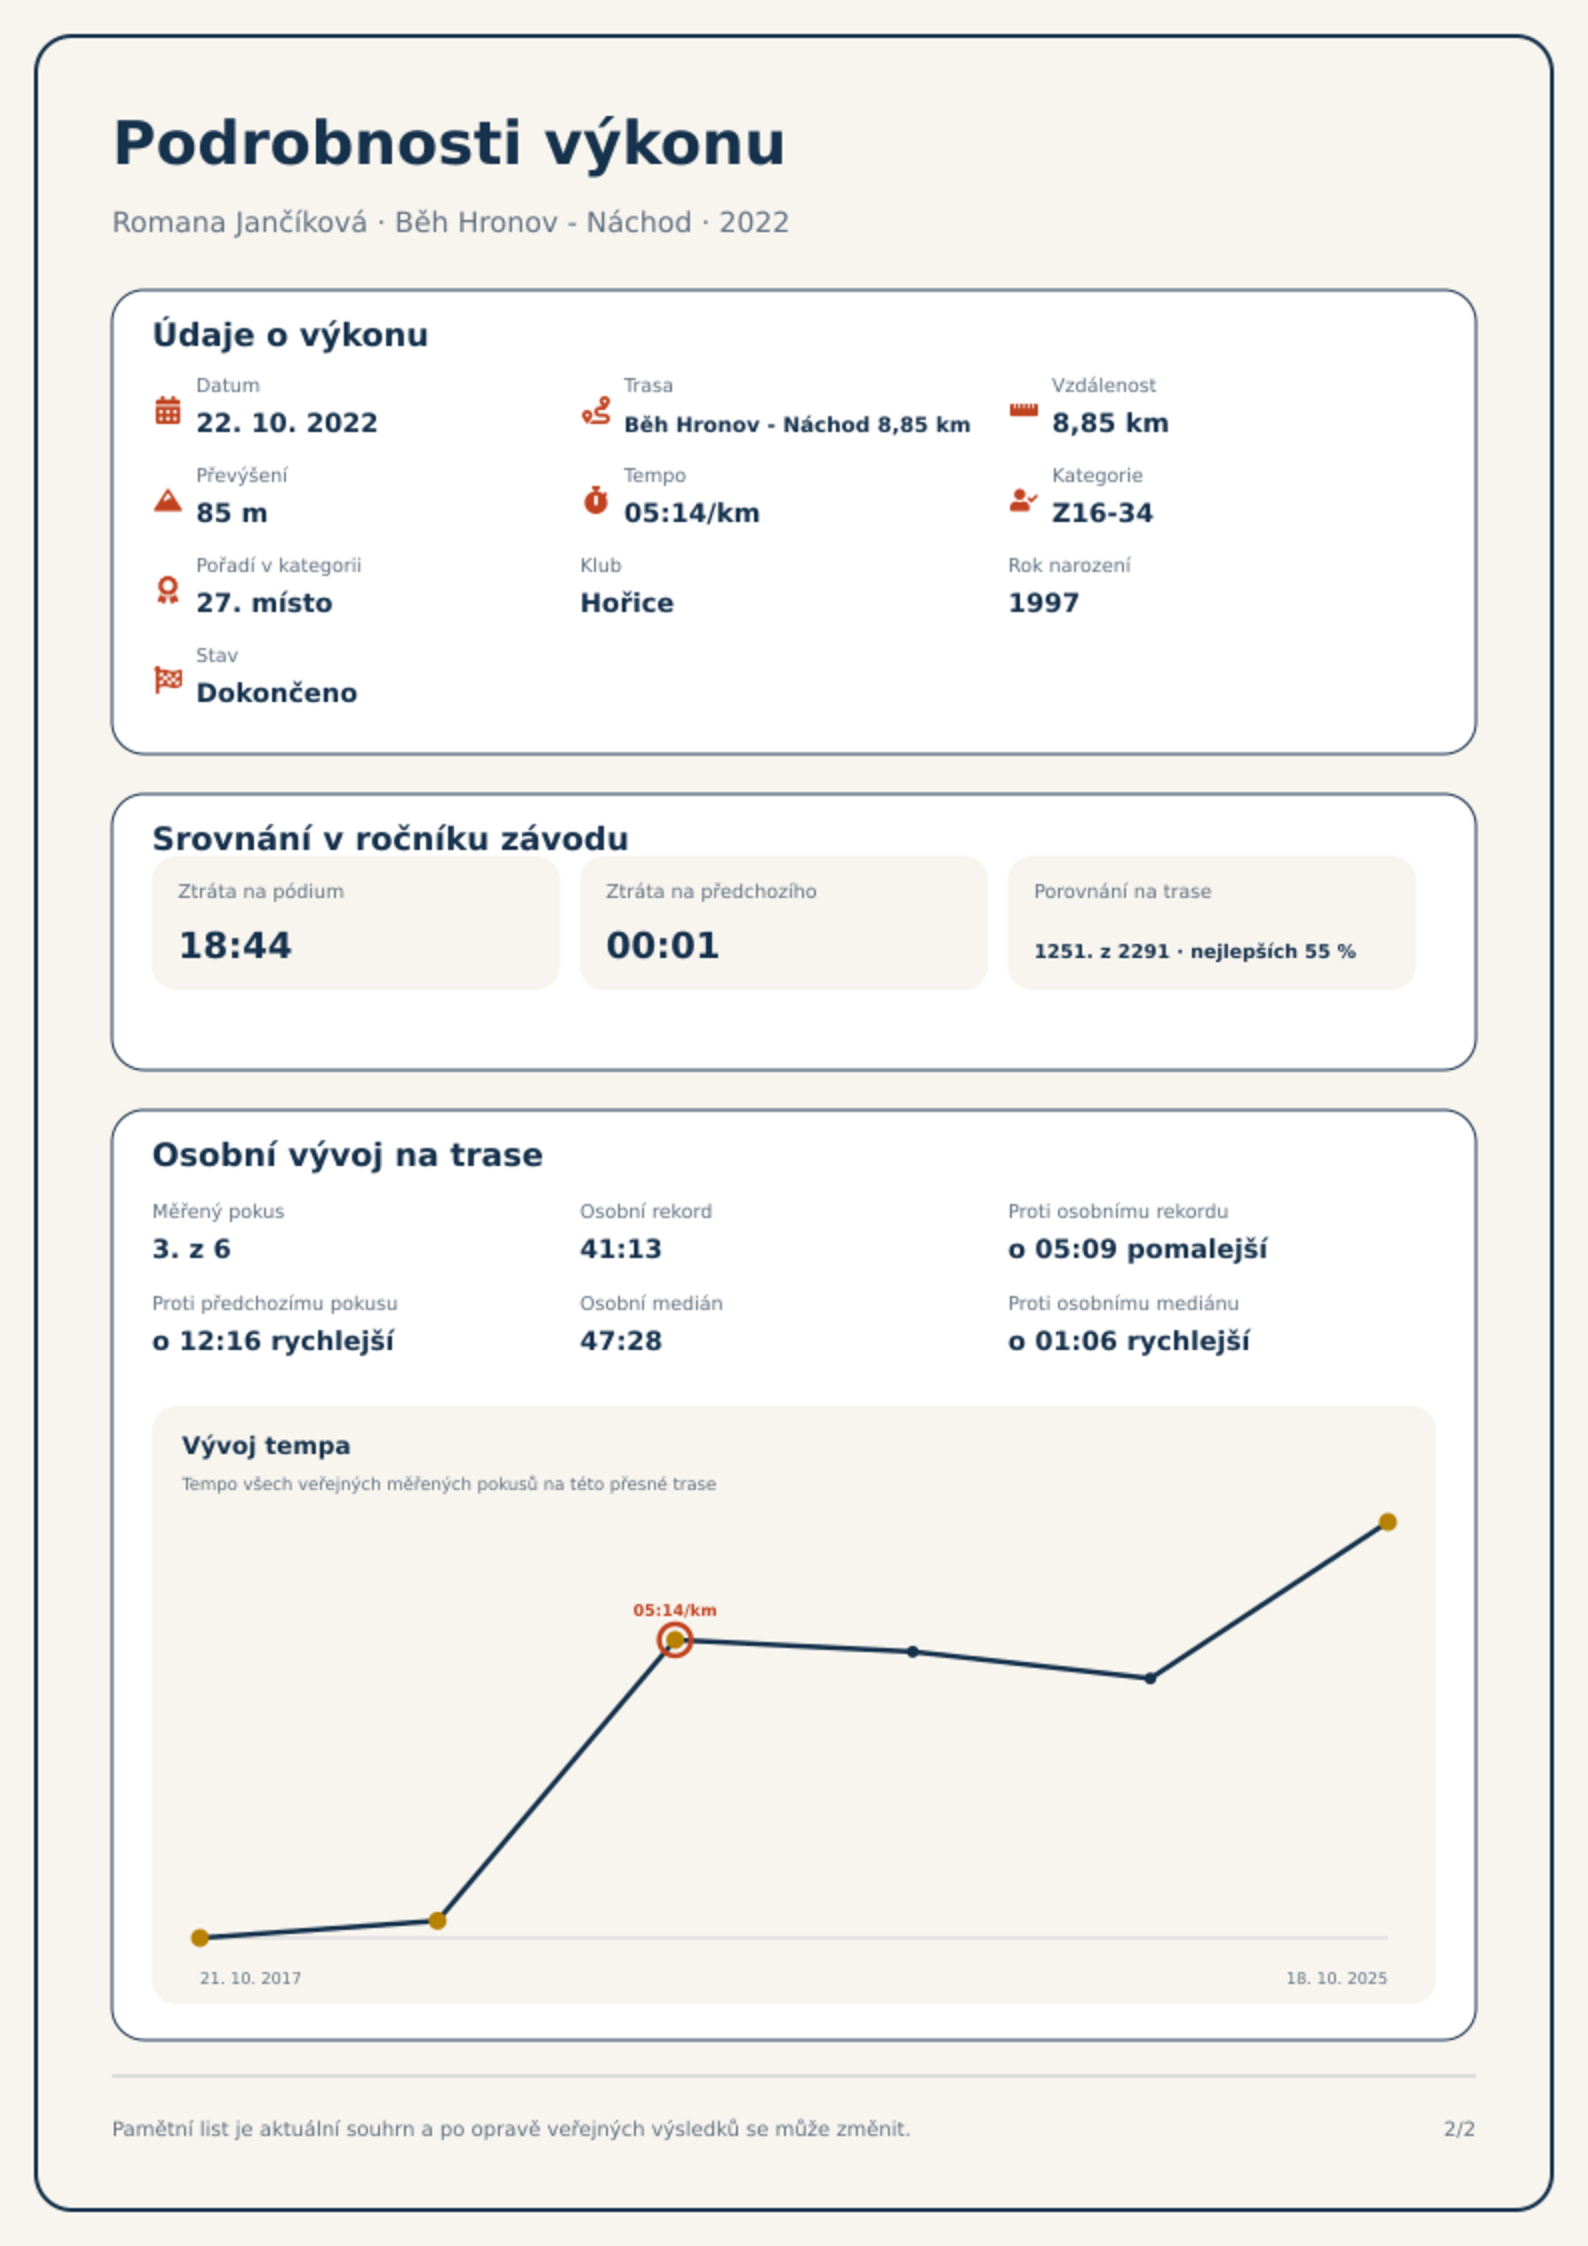Select the highlighted 05:14/km chart point
This screenshot has width=1588, height=2246.
(675, 1639)
